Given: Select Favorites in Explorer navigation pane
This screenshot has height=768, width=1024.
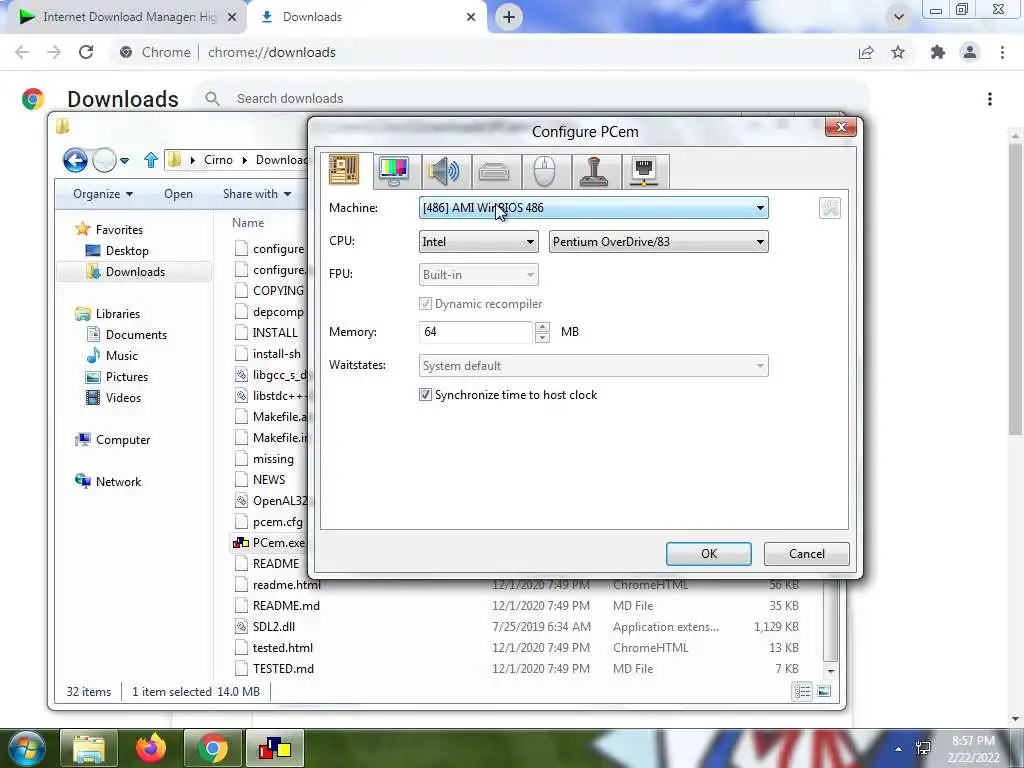Looking at the screenshot, I should [x=119, y=230].
